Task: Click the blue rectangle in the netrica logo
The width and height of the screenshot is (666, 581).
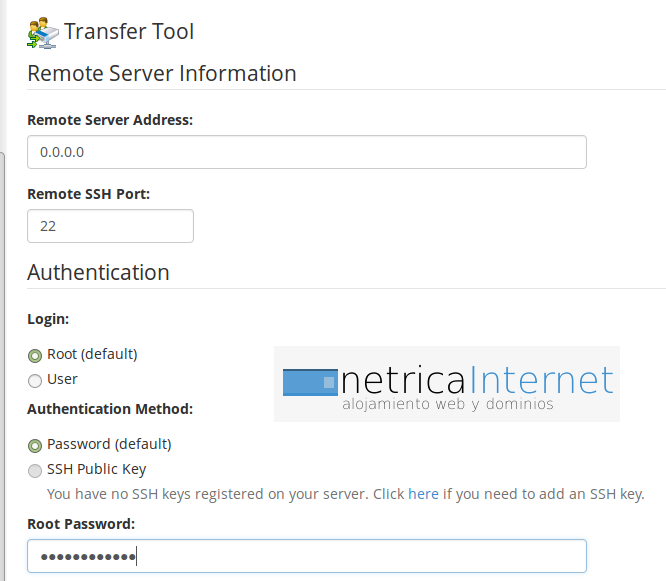Action: coord(309,382)
